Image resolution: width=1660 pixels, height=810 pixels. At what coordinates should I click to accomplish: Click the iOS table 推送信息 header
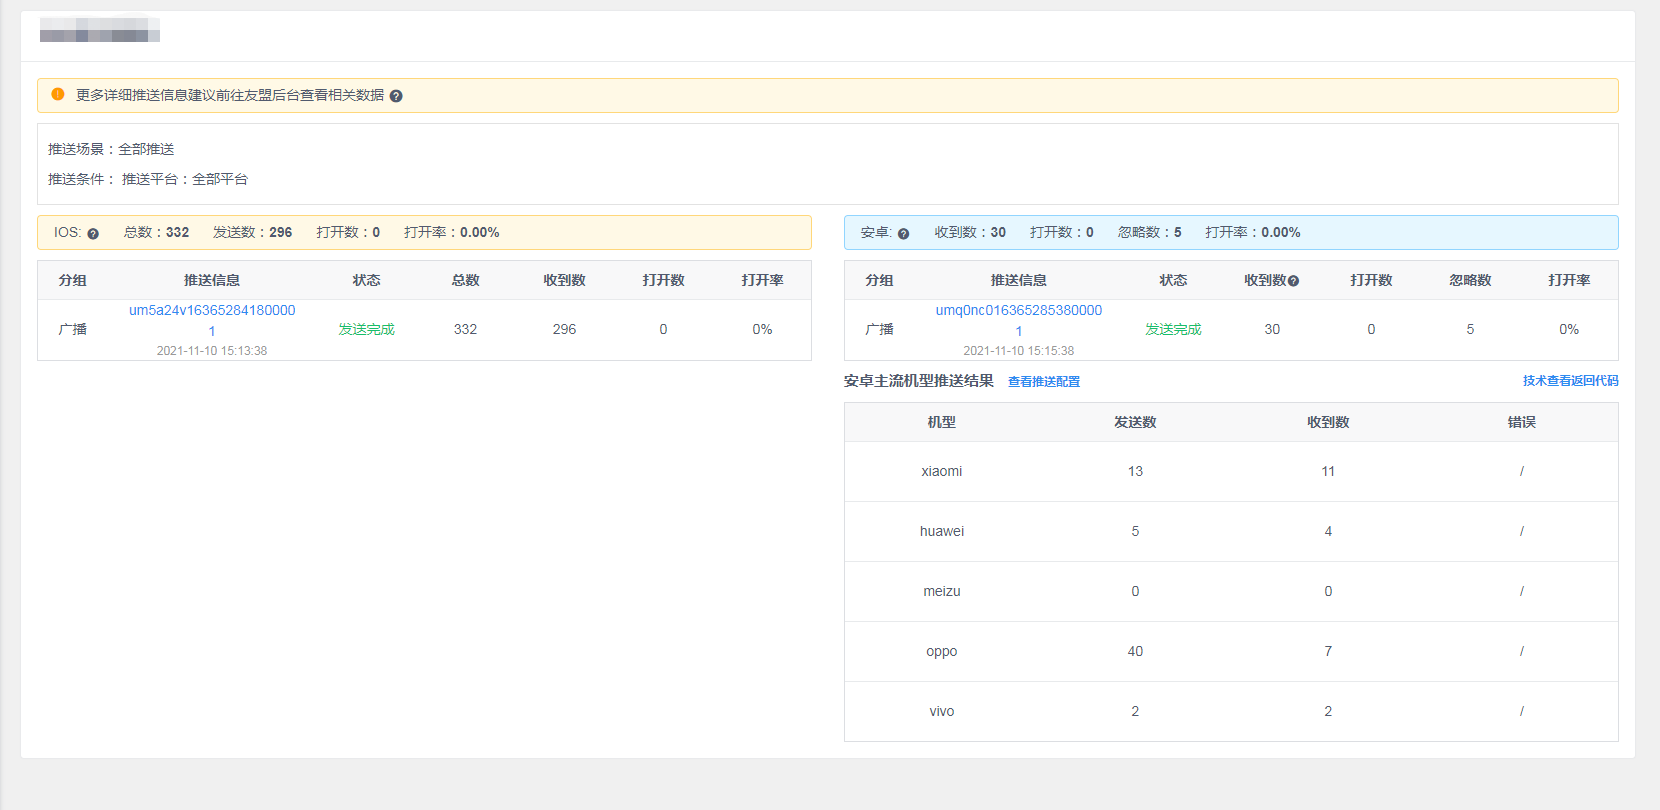[x=212, y=280]
